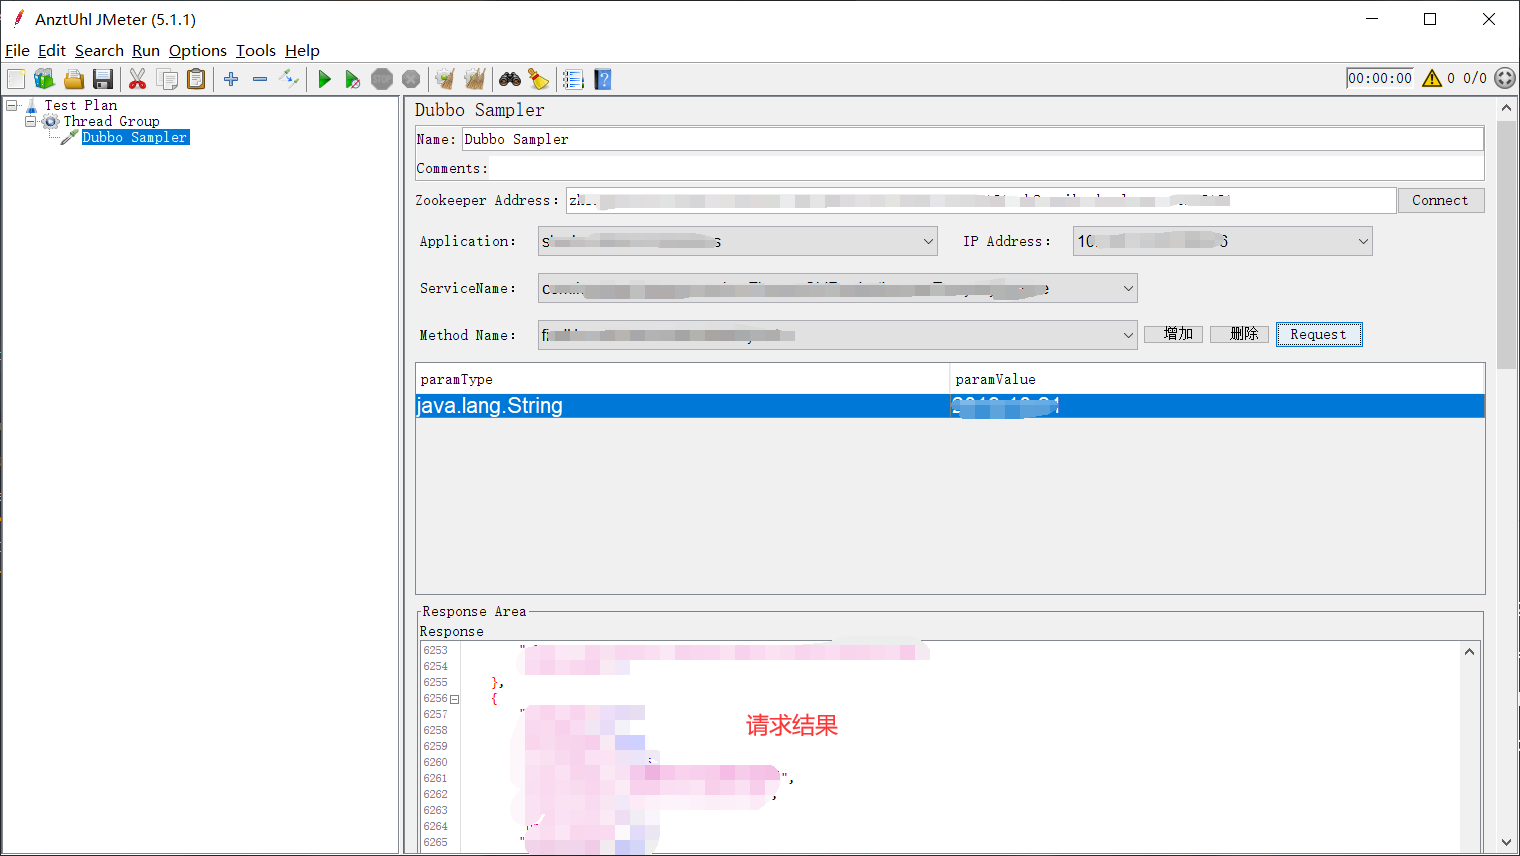Open the Templates icon in toolbar
The image size is (1520, 856).
(x=44, y=79)
